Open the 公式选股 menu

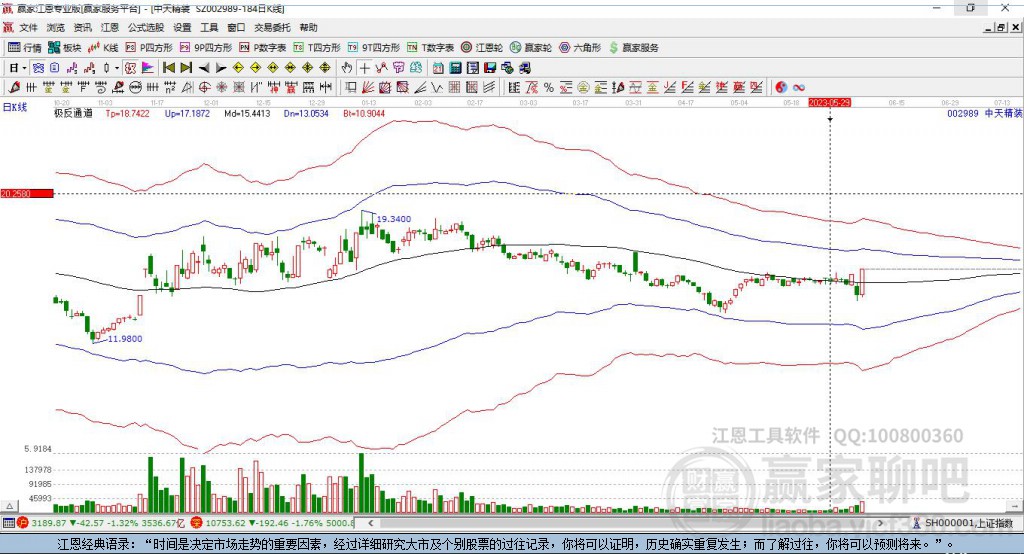(x=146, y=27)
